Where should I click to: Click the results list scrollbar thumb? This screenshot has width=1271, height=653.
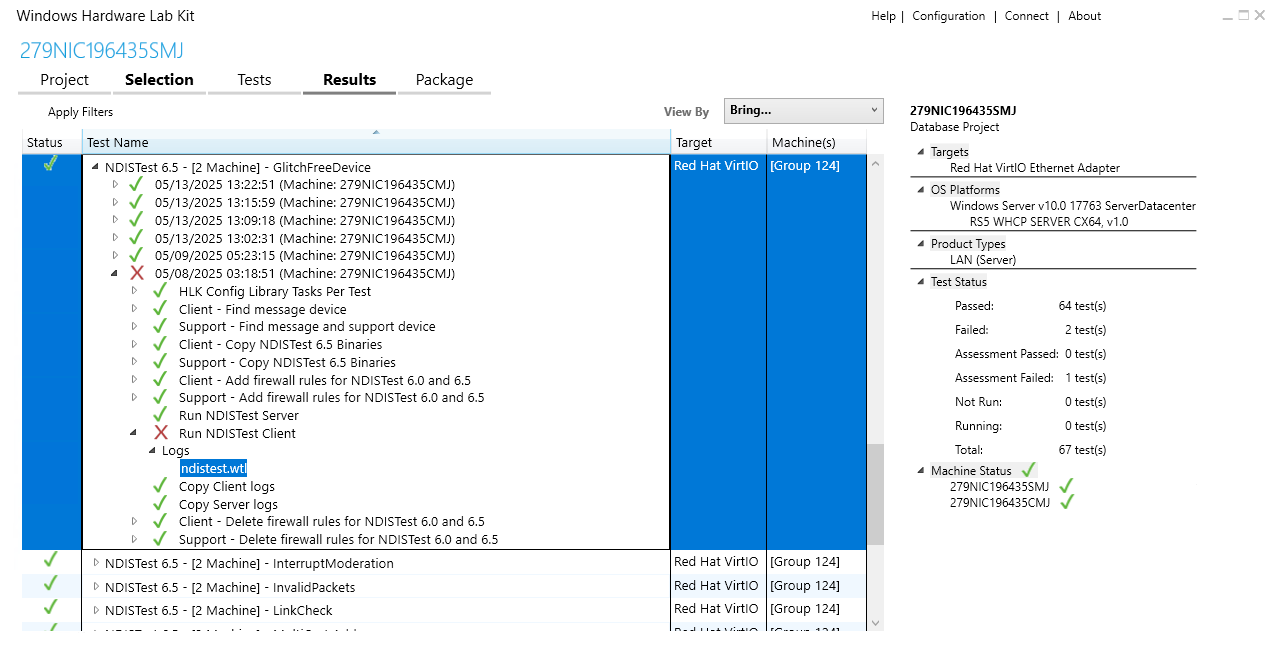(x=875, y=494)
